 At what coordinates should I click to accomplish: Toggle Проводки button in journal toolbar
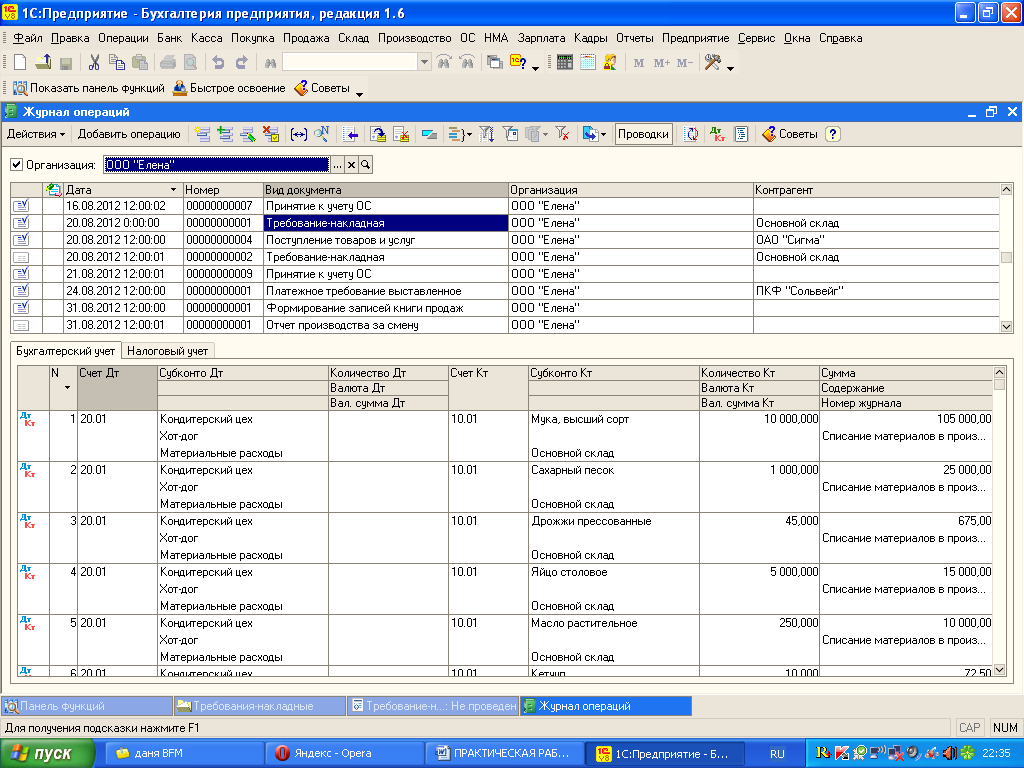coord(643,135)
